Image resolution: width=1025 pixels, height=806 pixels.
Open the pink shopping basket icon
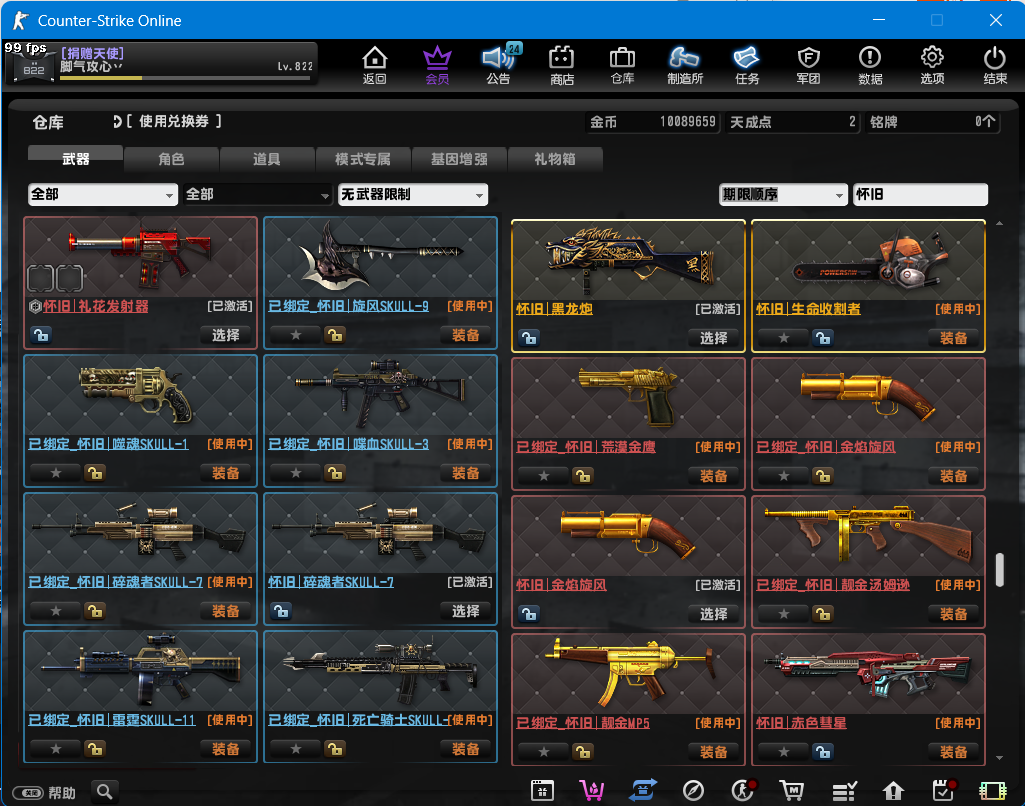click(x=592, y=791)
